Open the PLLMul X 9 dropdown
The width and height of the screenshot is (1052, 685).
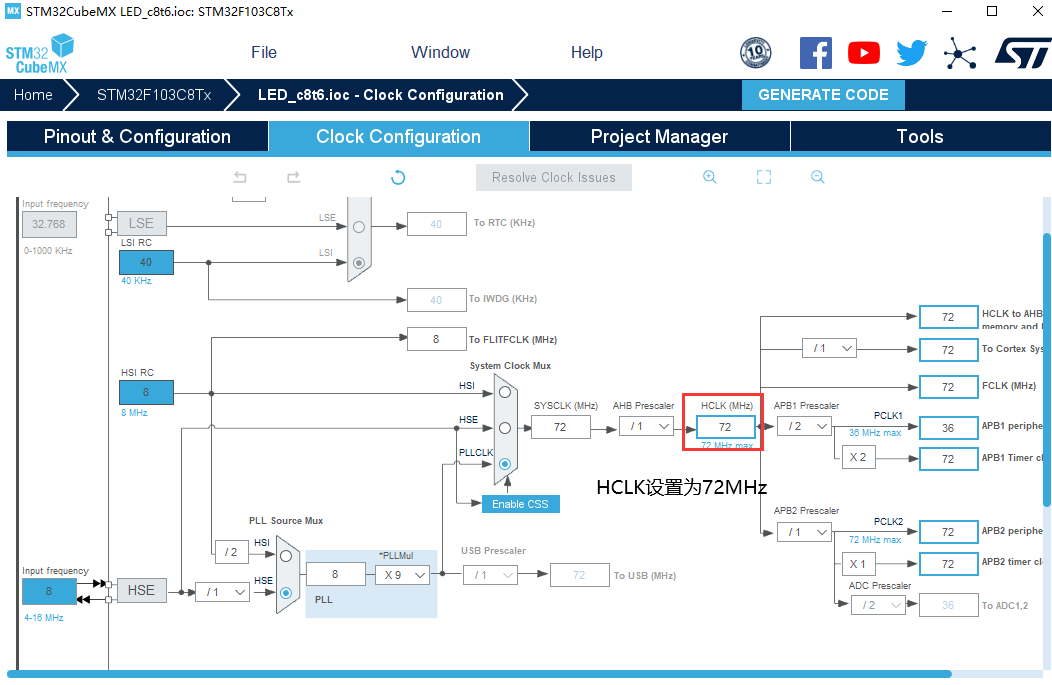pos(402,575)
